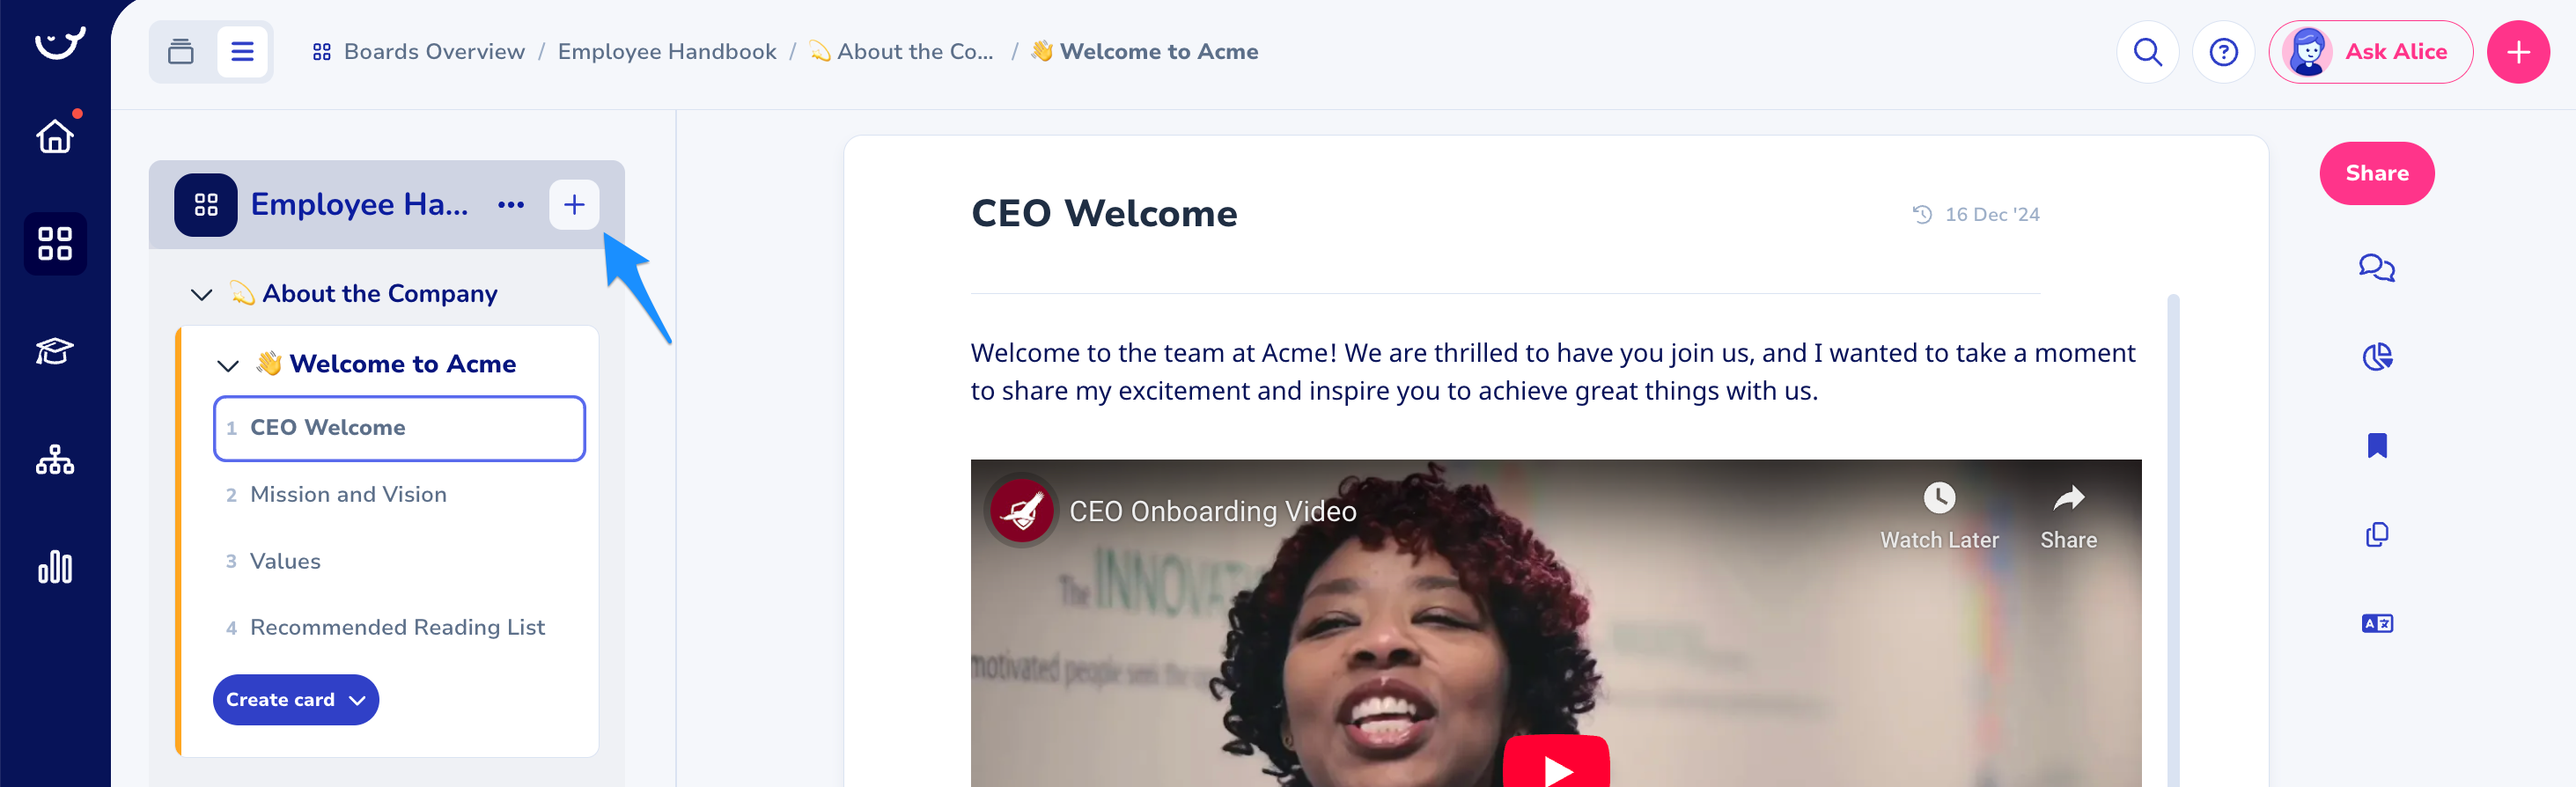Screen dimensions: 2576x787
Task: Open Ask Alice assistant
Action: tap(2370, 52)
